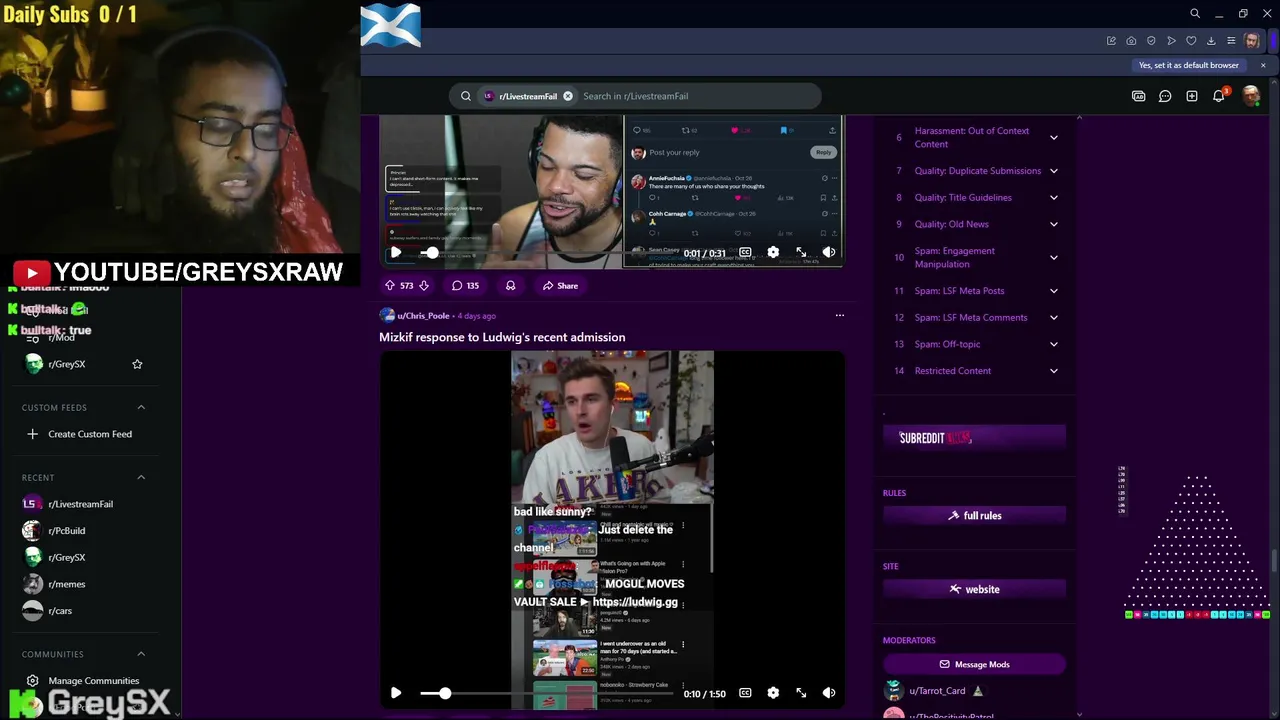Play the Mizkif response video
Screen dimensions: 1280x720
[x=396, y=693]
